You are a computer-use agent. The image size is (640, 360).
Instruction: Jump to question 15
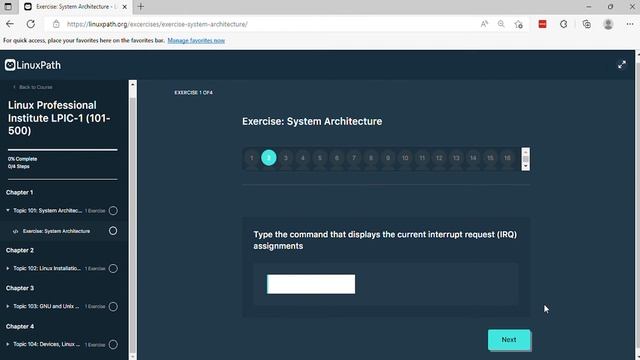(x=490, y=158)
